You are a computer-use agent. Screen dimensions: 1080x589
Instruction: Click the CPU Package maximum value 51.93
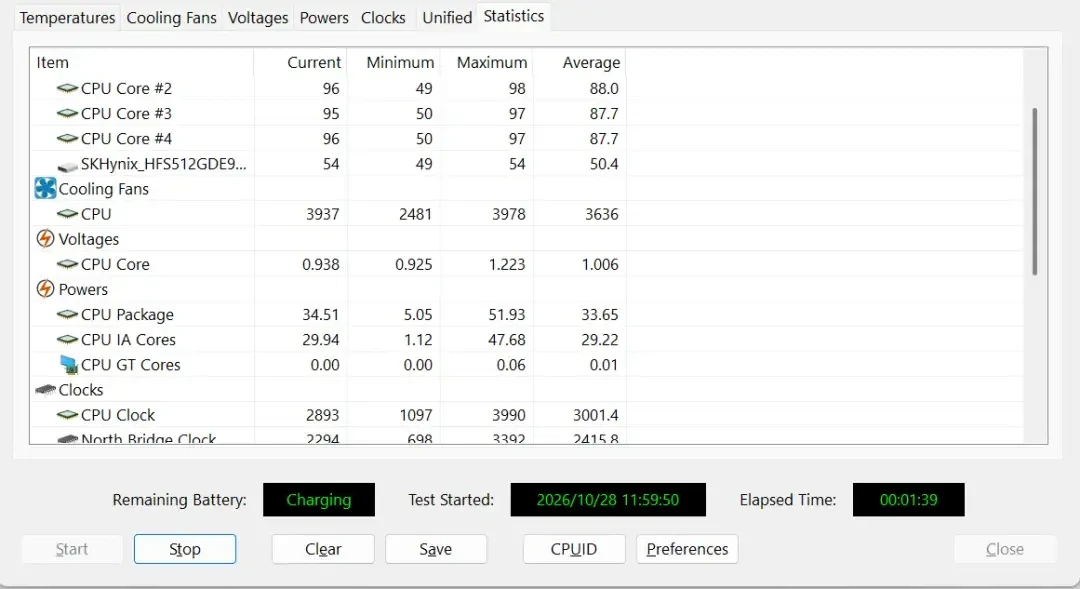(x=507, y=315)
